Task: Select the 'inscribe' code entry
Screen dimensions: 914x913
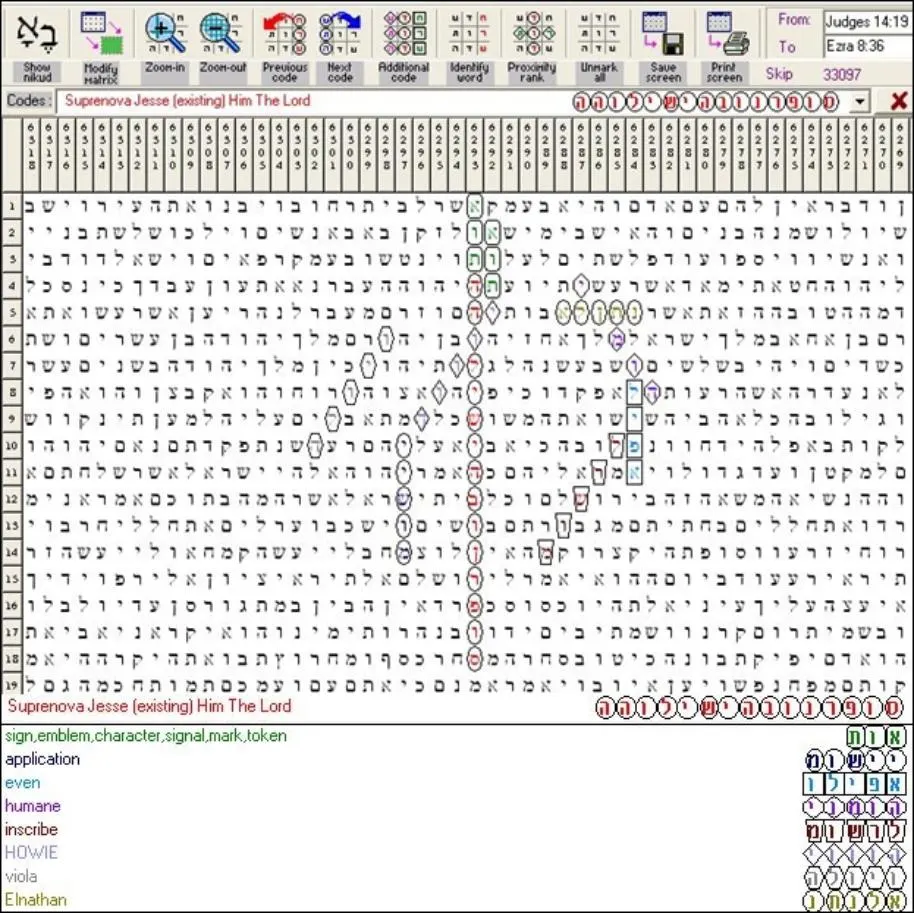Action: point(31,829)
